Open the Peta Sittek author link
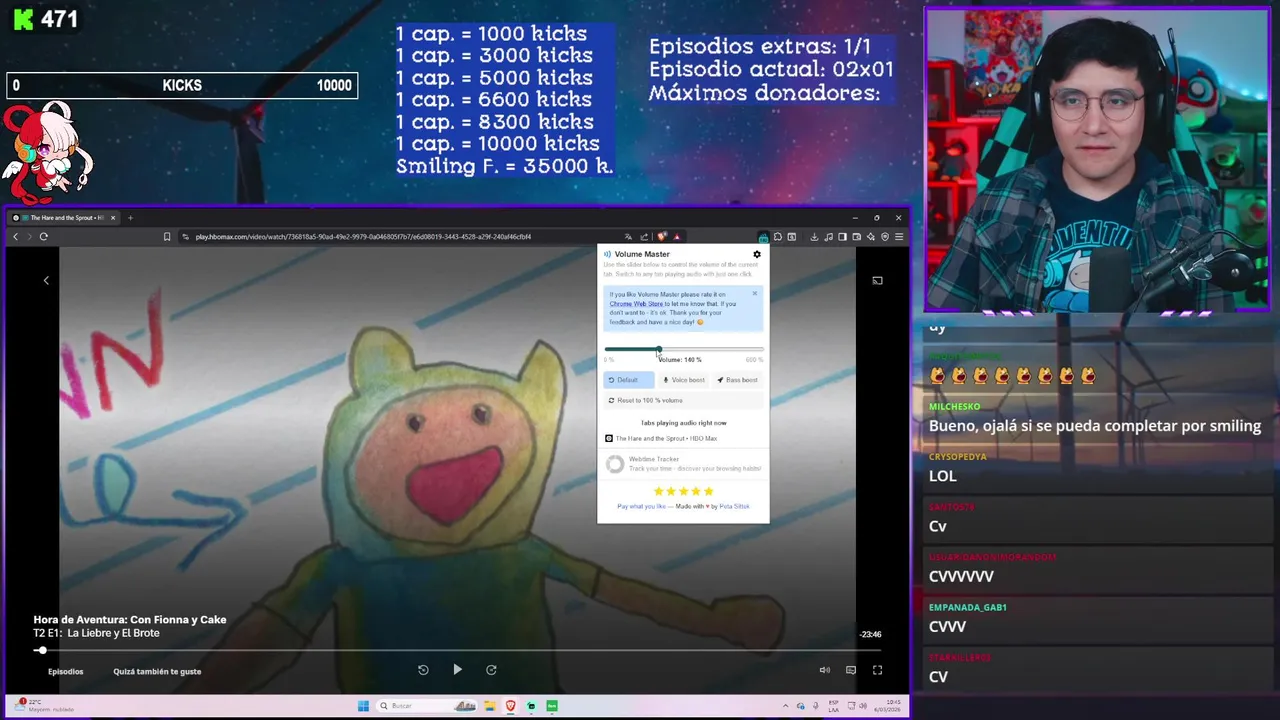Screen dimensions: 1280x720 point(734,506)
